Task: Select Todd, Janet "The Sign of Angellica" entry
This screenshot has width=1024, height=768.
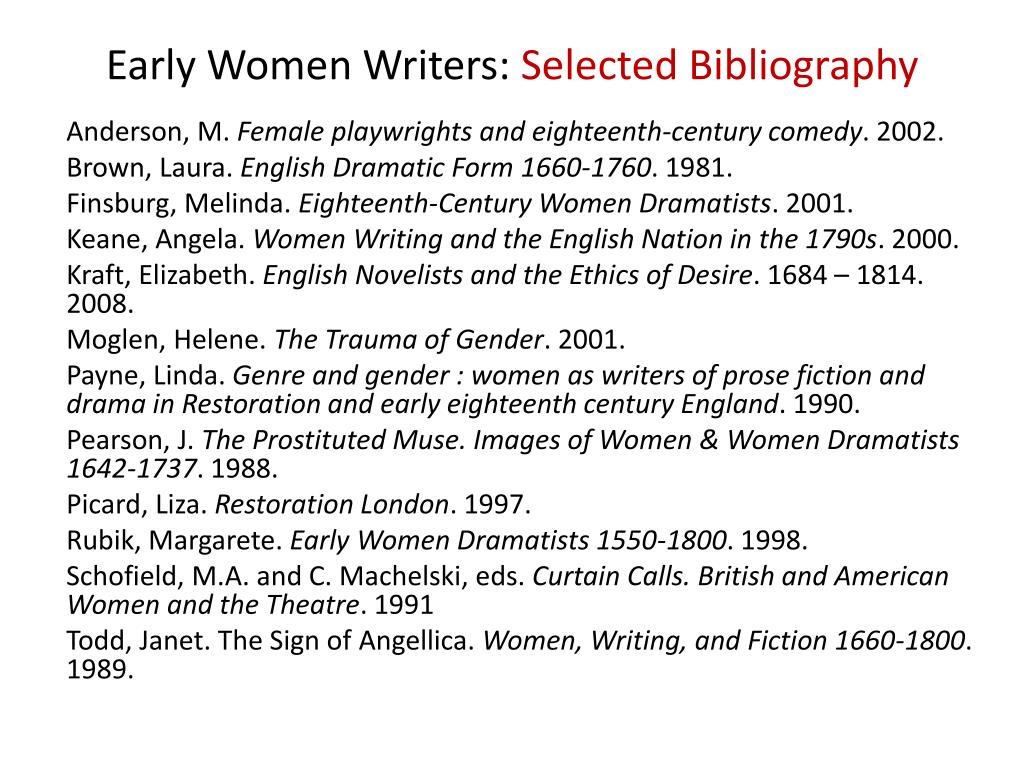Action: click(519, 654)
